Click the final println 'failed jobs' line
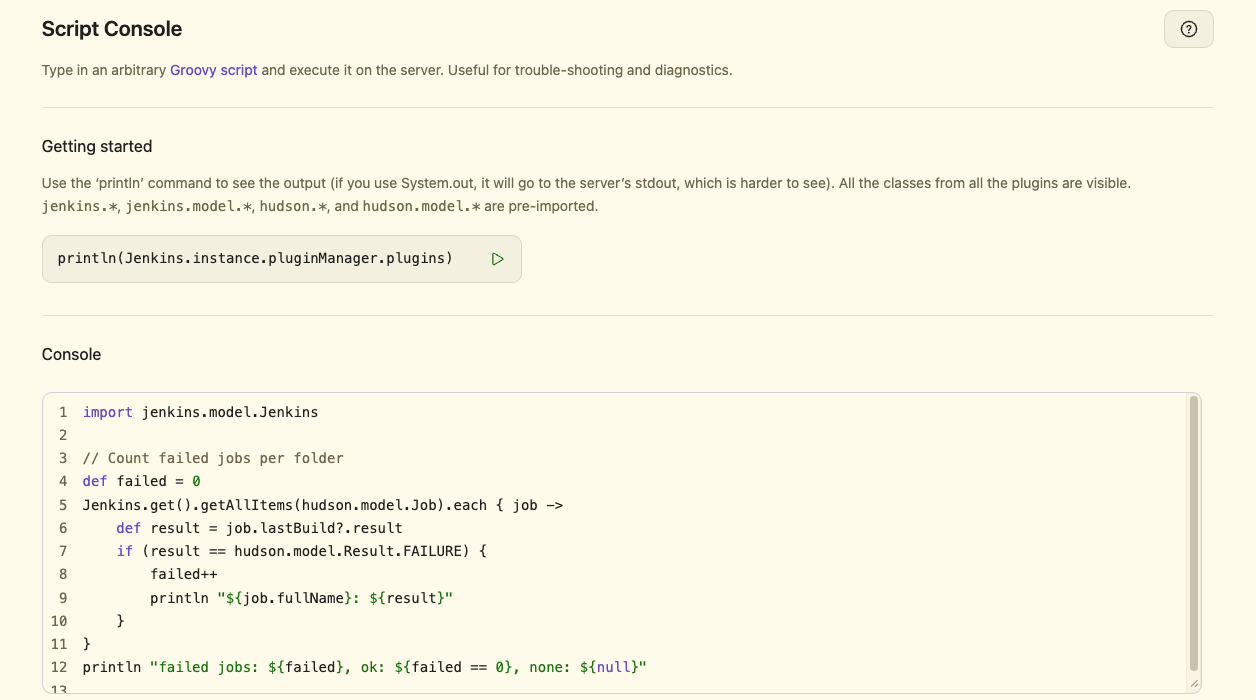 (x=365, y=667)
